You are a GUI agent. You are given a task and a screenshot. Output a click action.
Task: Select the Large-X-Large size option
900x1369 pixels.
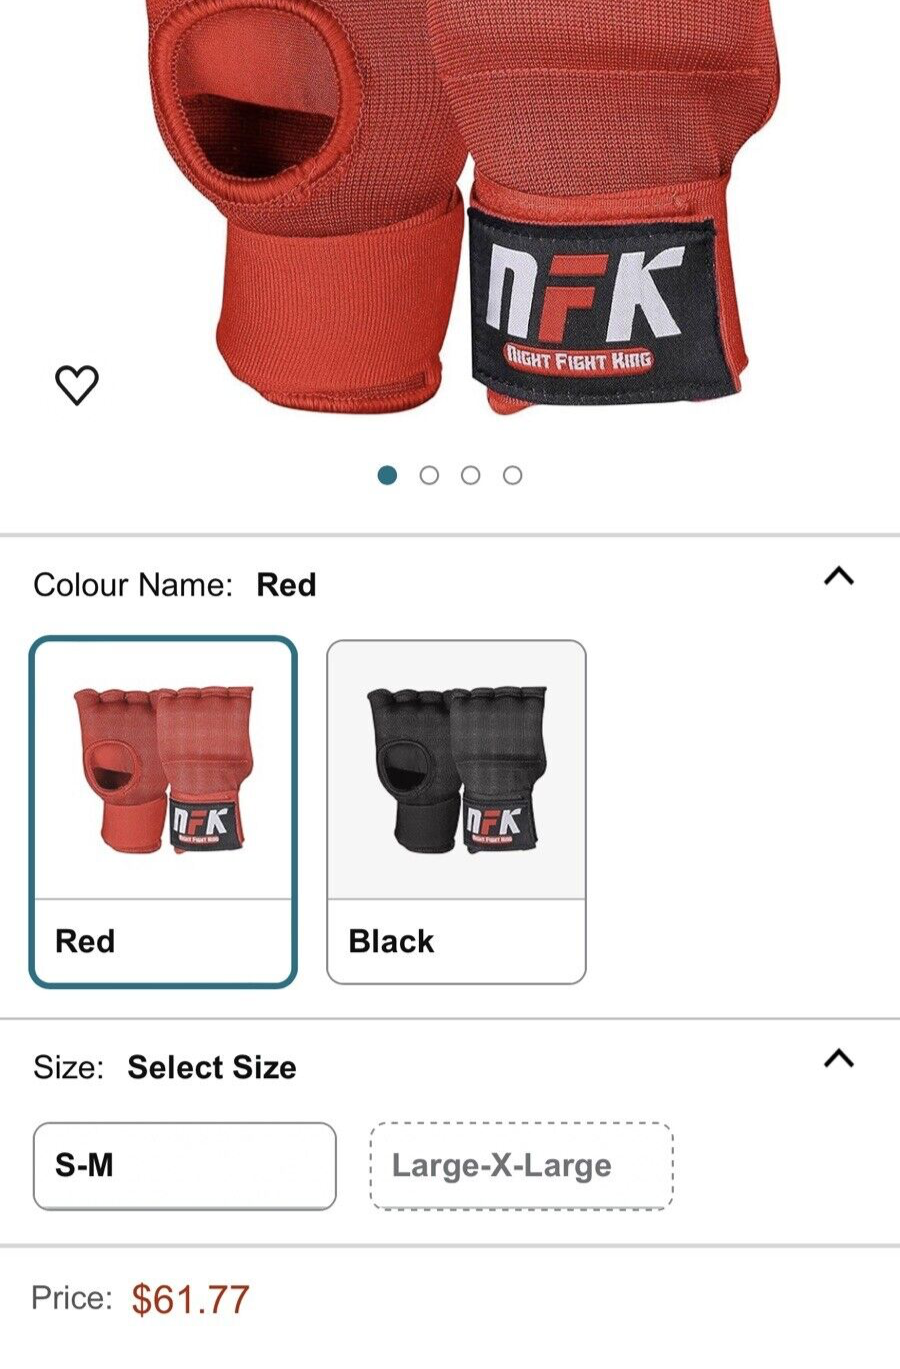(521, 1166)
